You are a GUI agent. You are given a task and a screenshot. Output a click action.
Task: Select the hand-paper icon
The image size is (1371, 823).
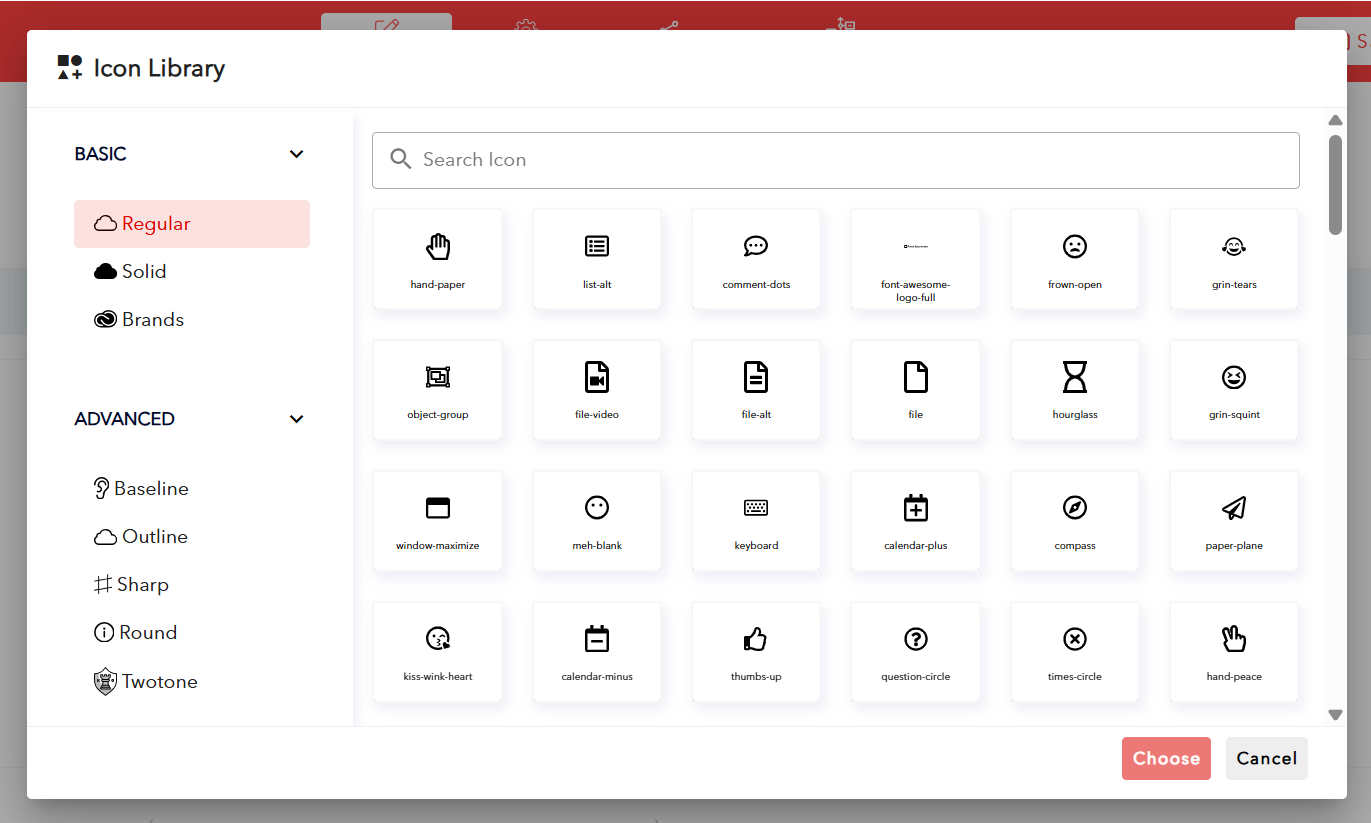[x=437, y=258]
